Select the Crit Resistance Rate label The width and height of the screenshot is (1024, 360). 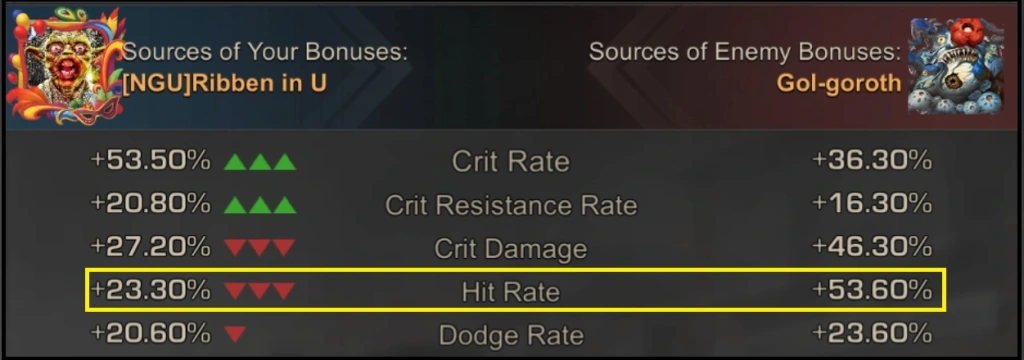pyautogui.click(x=511, y=205)
